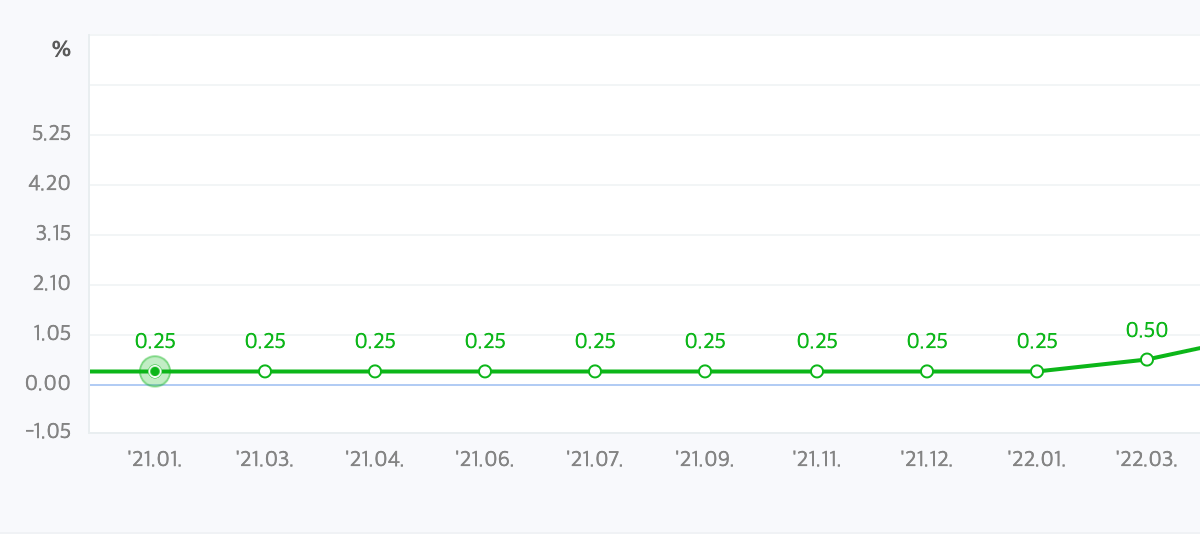Click the 0.25 label above '21.01.
The height and width of the screenshot is (540, 1200).
tap(155, 341)
